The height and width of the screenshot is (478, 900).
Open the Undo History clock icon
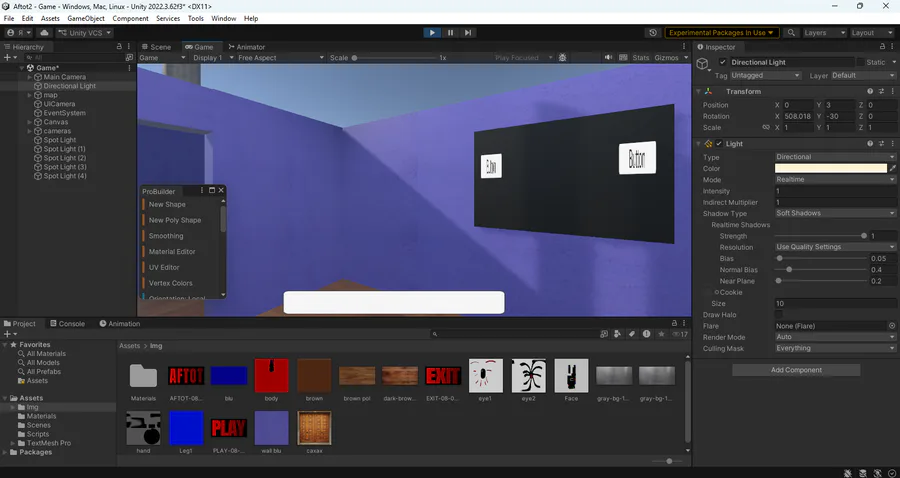pyautogui.click(x=653, y=33)
